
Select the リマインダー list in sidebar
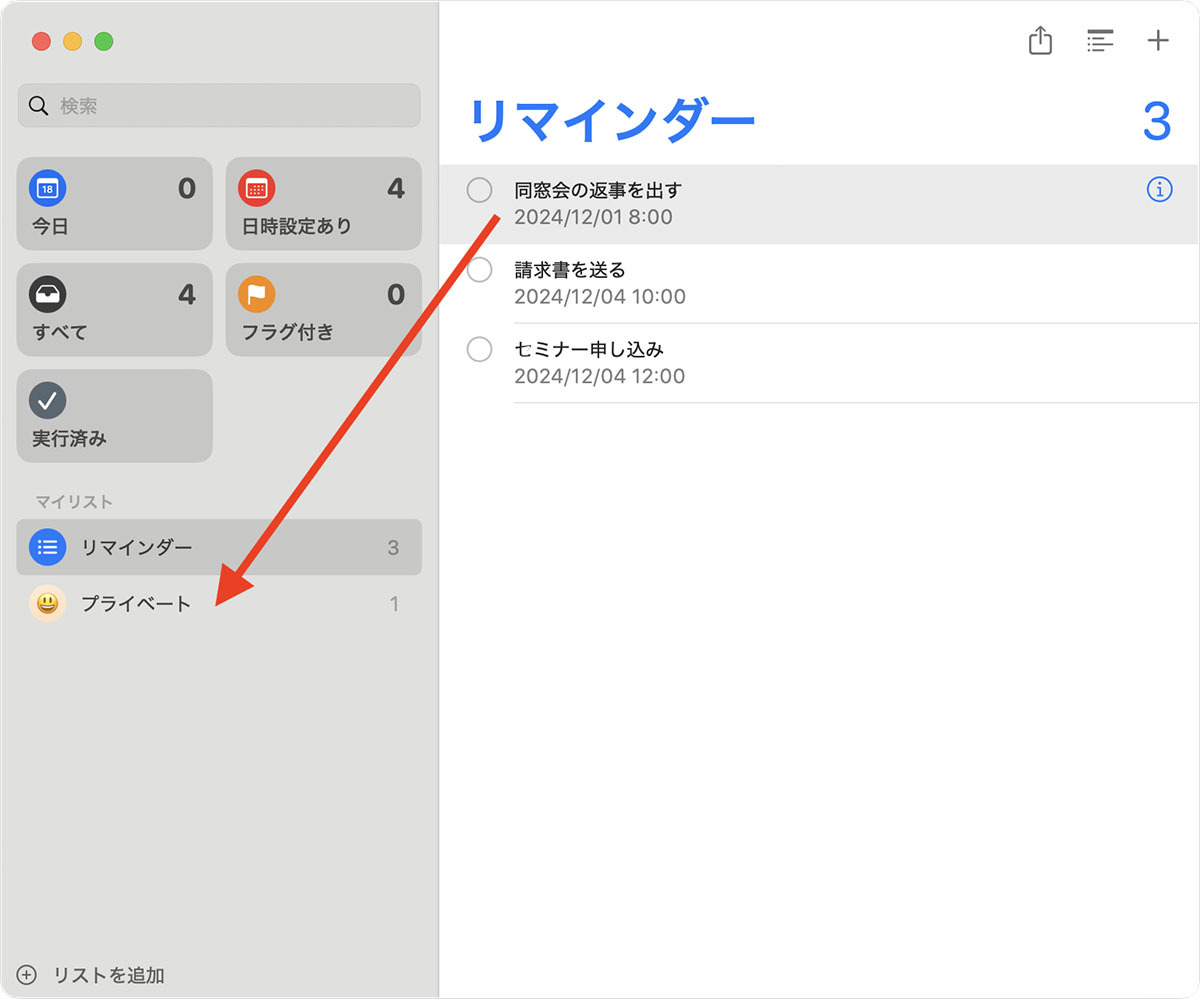pyautogui.click(x=219, y=547)
